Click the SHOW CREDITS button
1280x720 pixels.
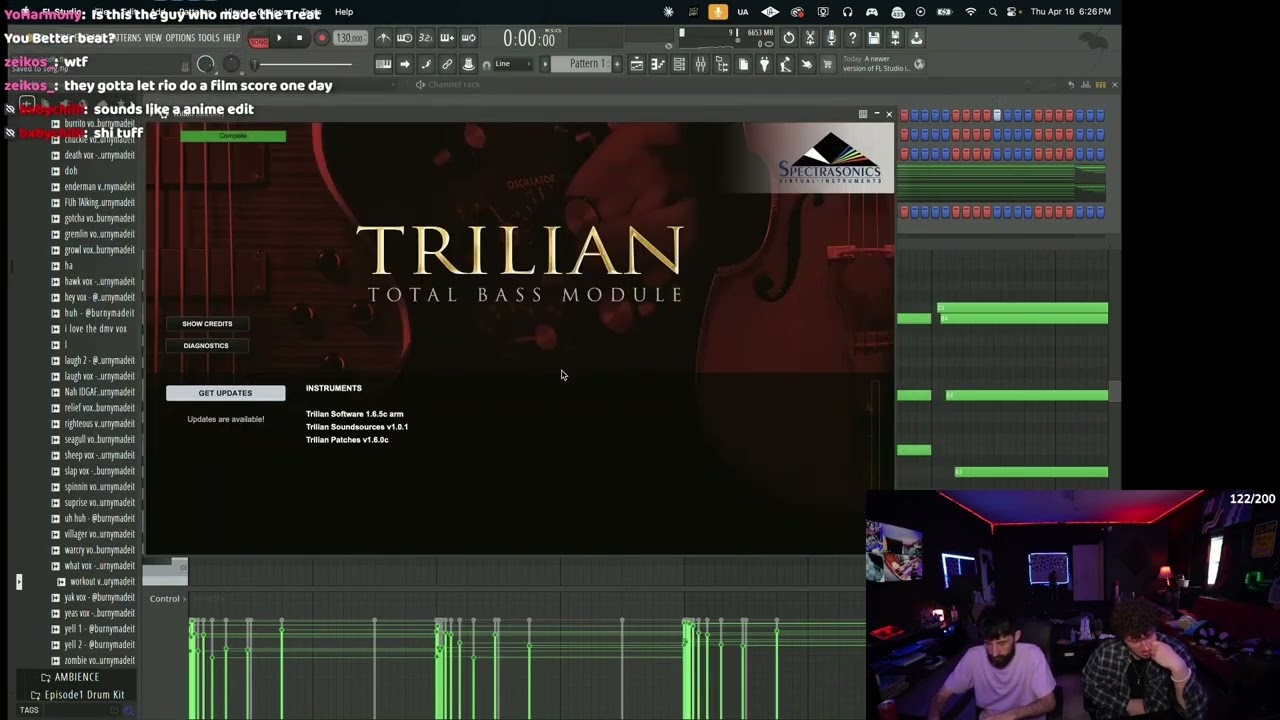(x=207, y=324)
